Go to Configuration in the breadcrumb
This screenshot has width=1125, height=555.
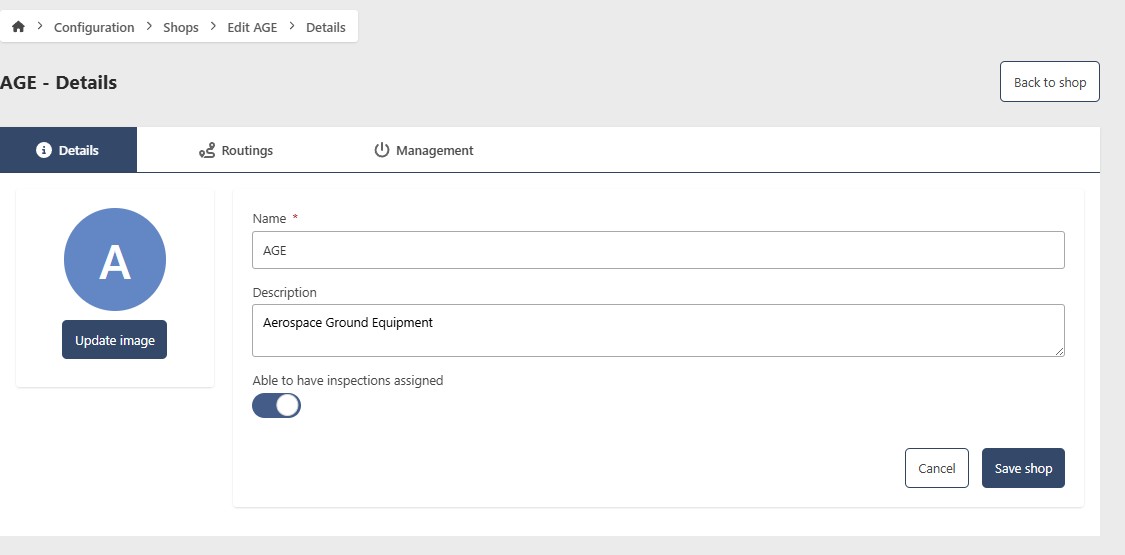pyautogui.click(x=94, y=27)
